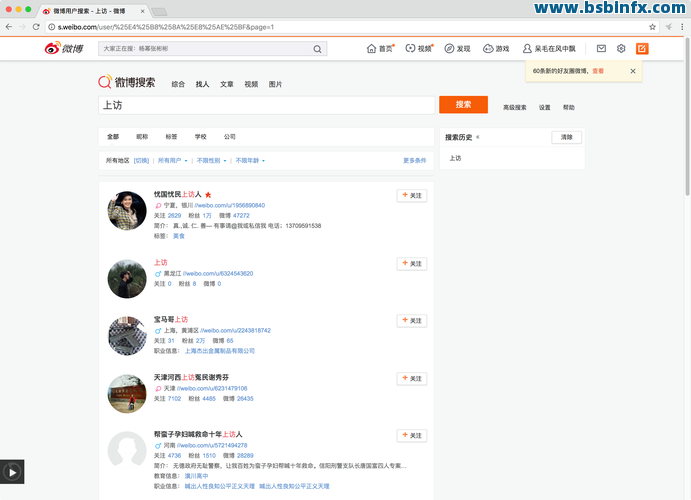Click the site info icon in address bar

(52, 27)
